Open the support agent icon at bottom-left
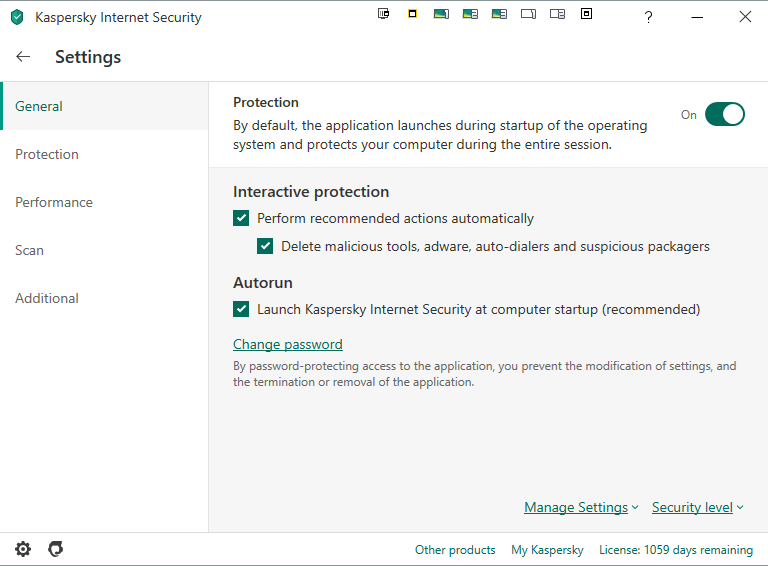Screen dimensions: 768x566 [x=56, y=549]
